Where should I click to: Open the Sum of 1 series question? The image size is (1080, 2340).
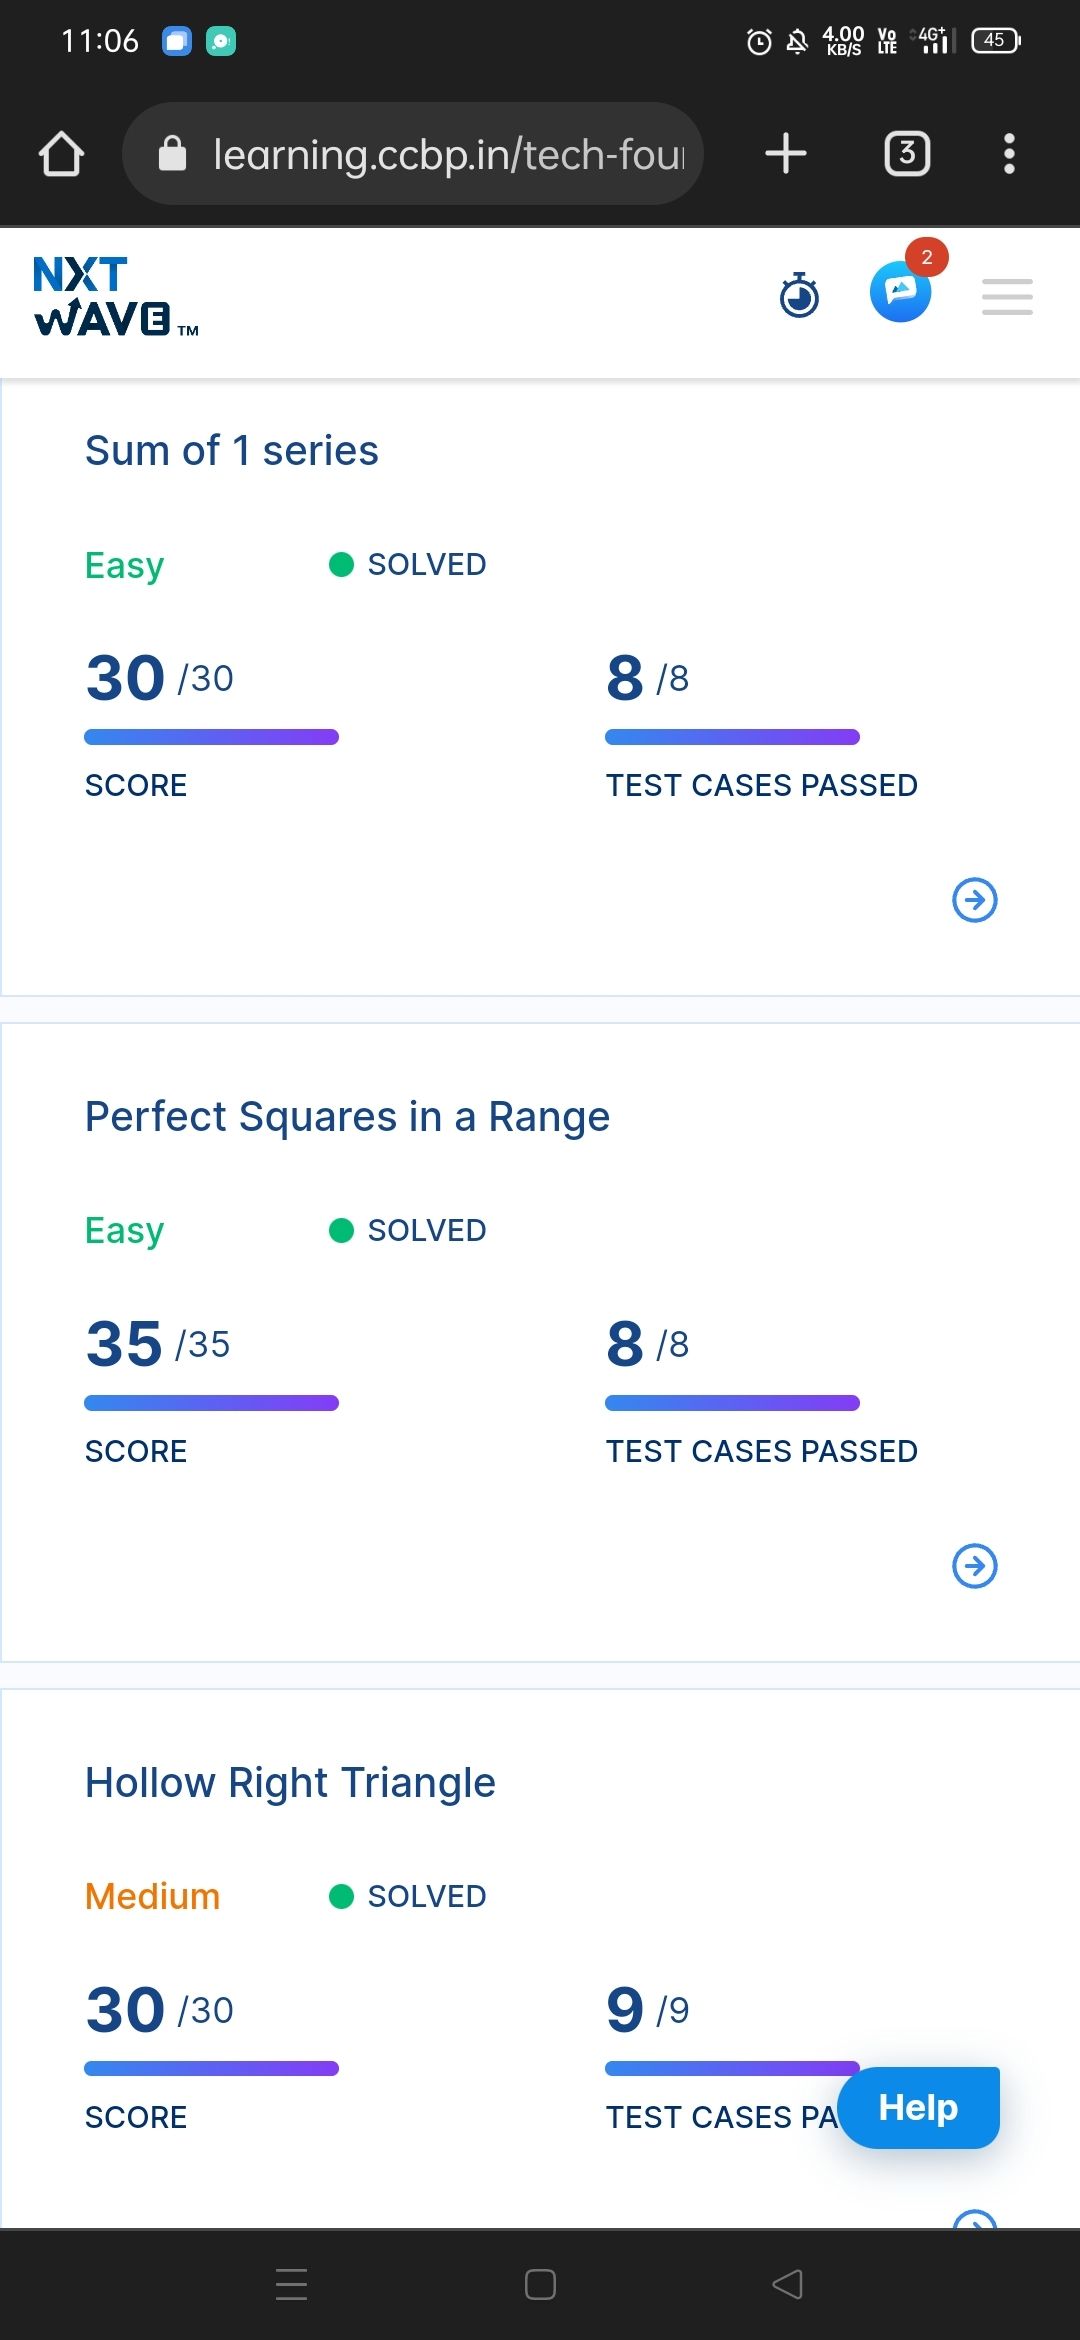pos(232,451)
